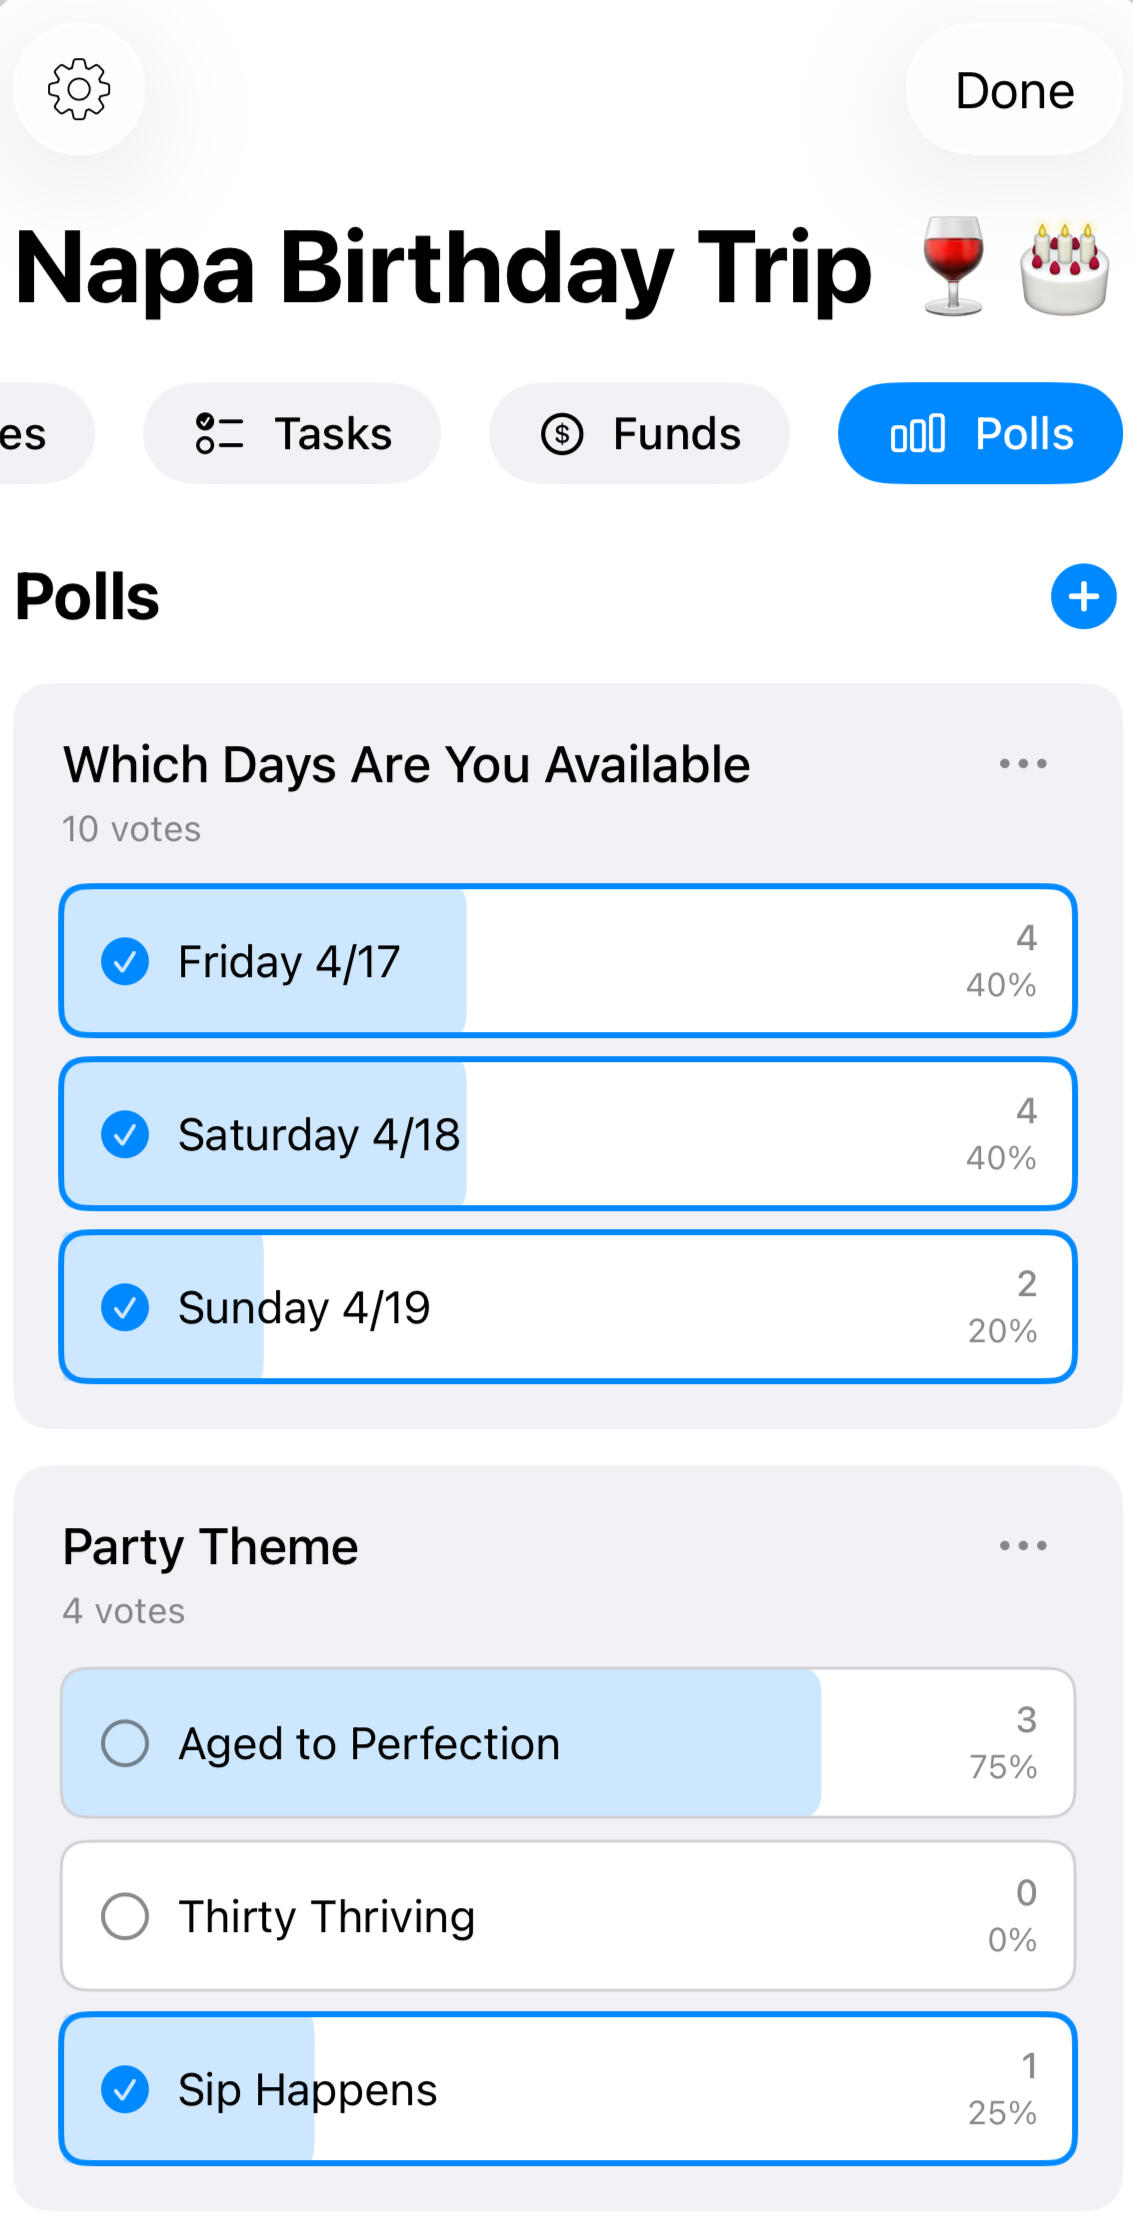This screenshot has height=2236, width=1133.
Task: Add a new poll with plus icon
Action: (x=1083, y=597)
